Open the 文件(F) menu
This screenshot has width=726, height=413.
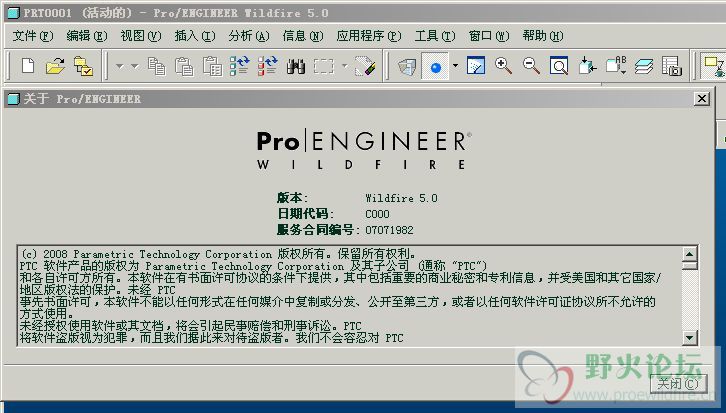[x=33, y=36]
